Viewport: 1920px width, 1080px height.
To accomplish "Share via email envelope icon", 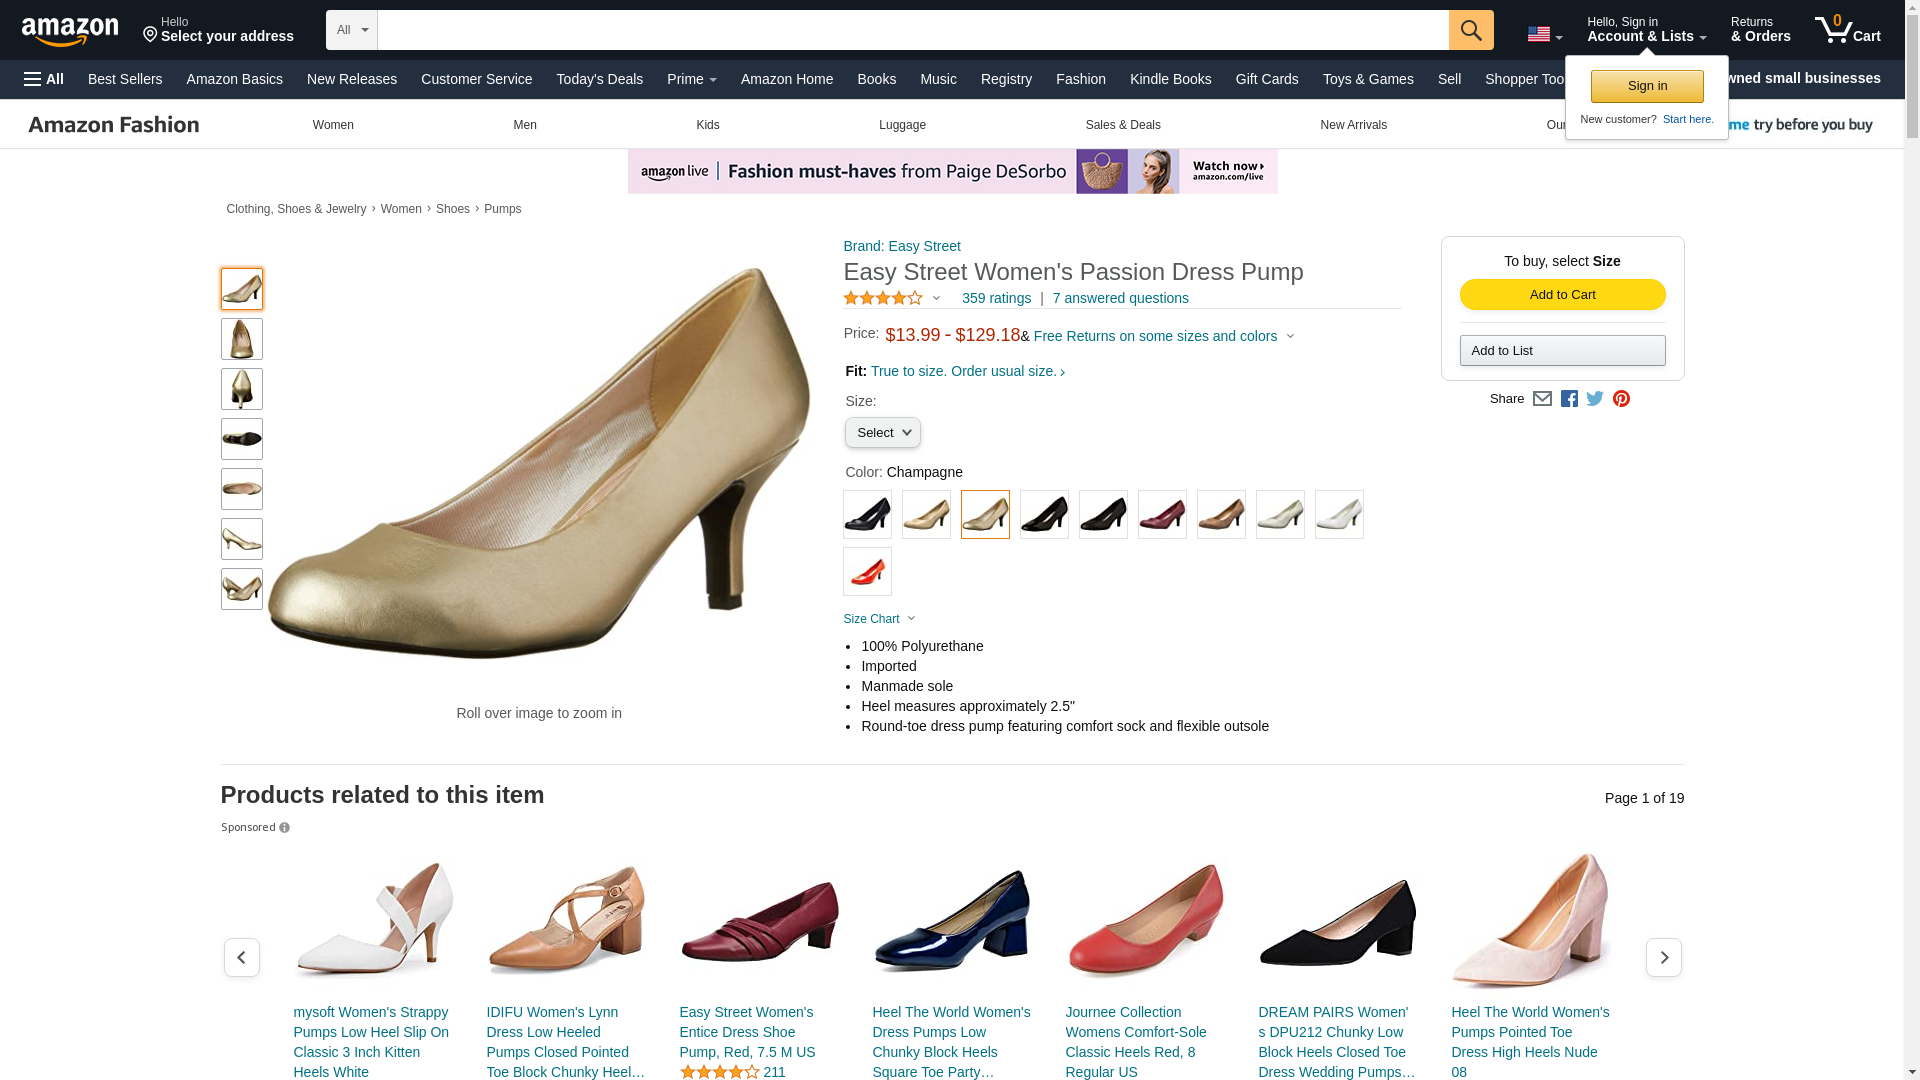I will point(1542,399).
